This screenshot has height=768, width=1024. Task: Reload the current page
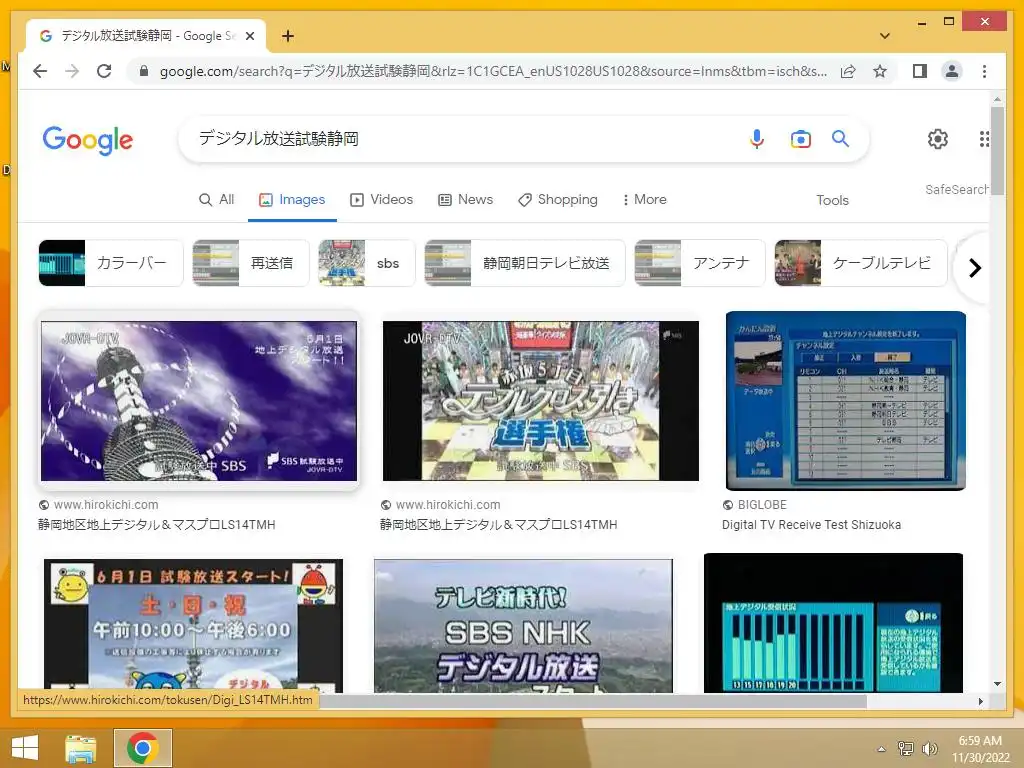[x=104, y=71]
